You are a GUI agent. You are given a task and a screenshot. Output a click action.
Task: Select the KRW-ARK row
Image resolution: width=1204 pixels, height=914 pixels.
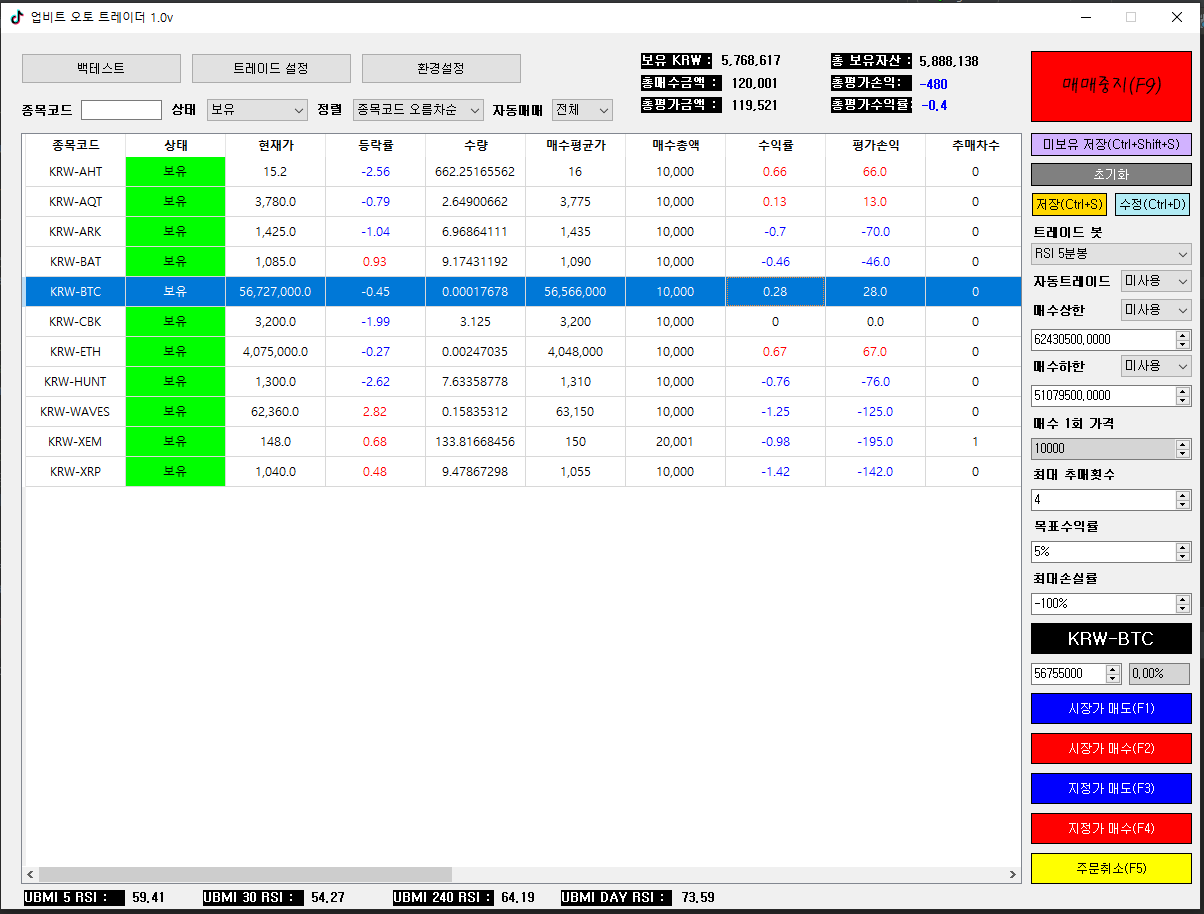coord(523,232)
